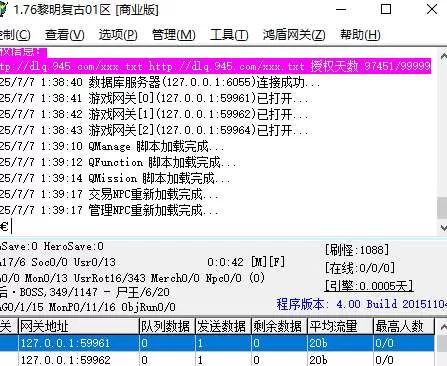Click the log scrollbar thumb
Screen dimensions: 447x366
point(443,208)
